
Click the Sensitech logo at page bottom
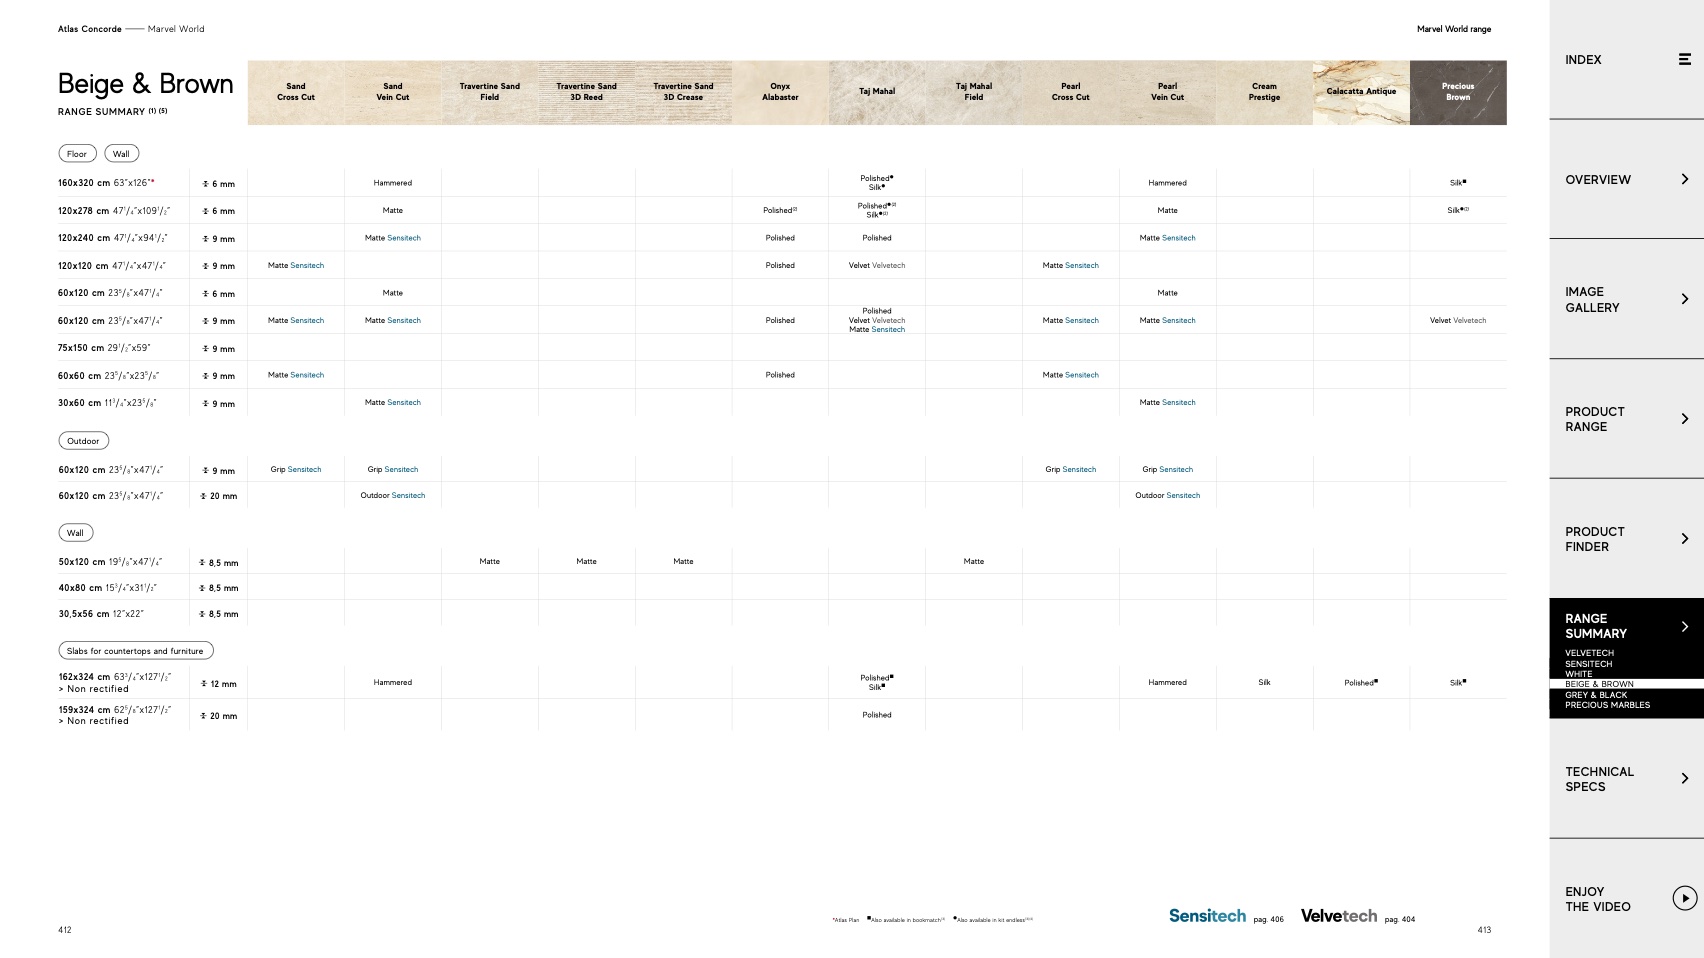pyautogui.click(x=1207, y=916)
